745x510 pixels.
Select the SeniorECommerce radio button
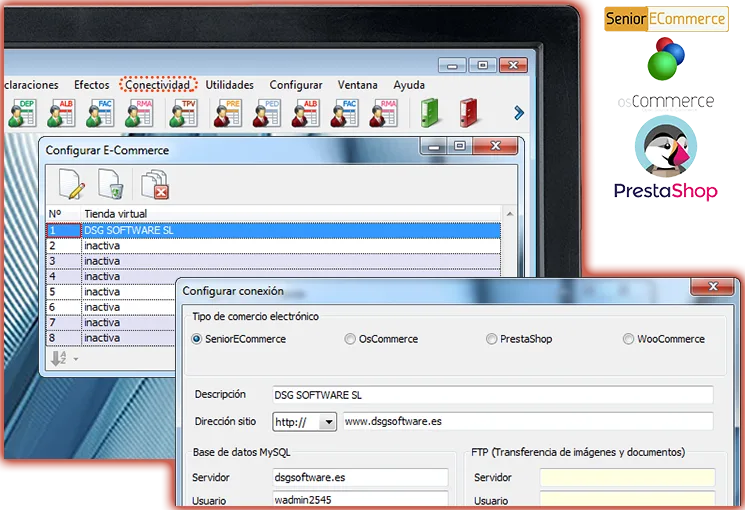coord(197,339)
